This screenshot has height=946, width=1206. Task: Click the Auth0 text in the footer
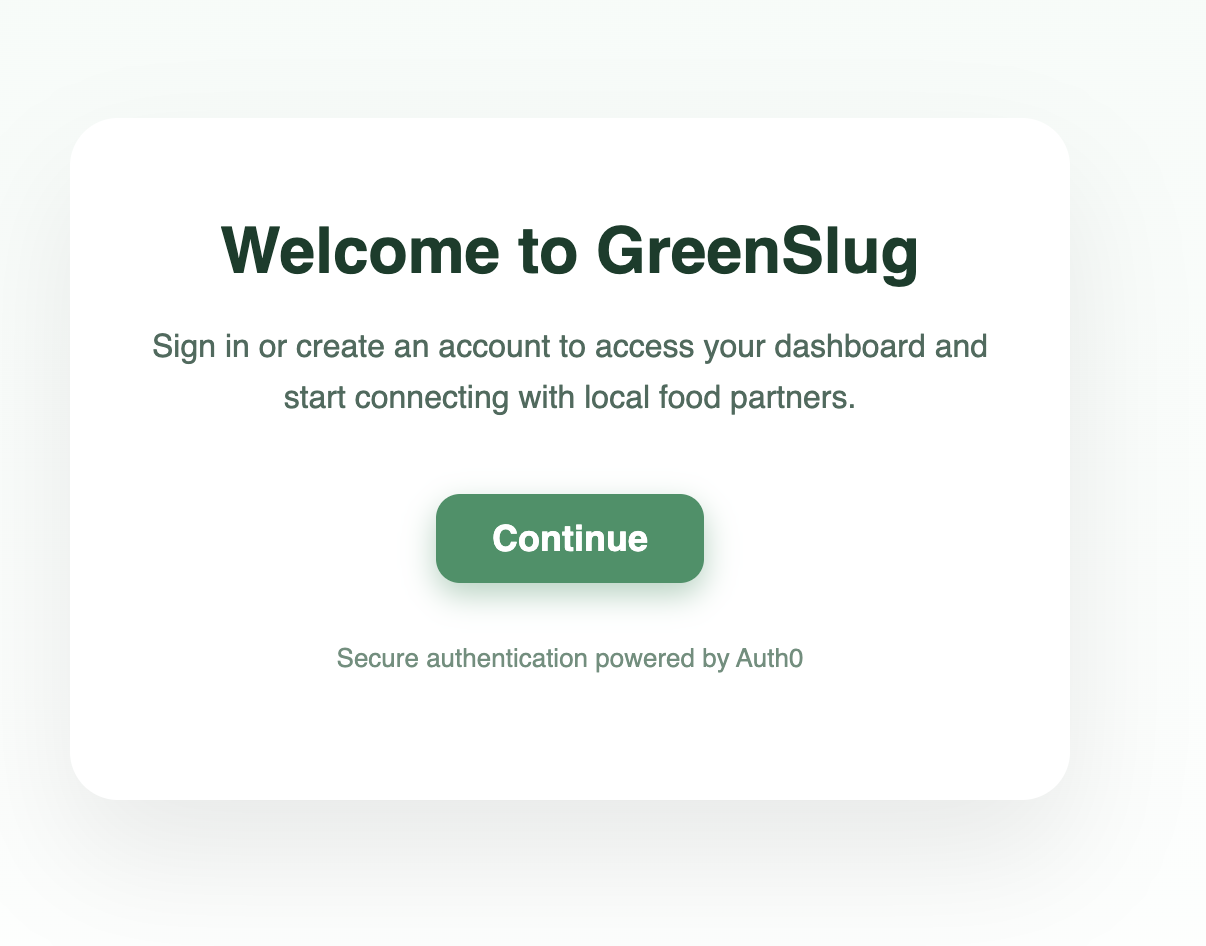coord(769,658)
